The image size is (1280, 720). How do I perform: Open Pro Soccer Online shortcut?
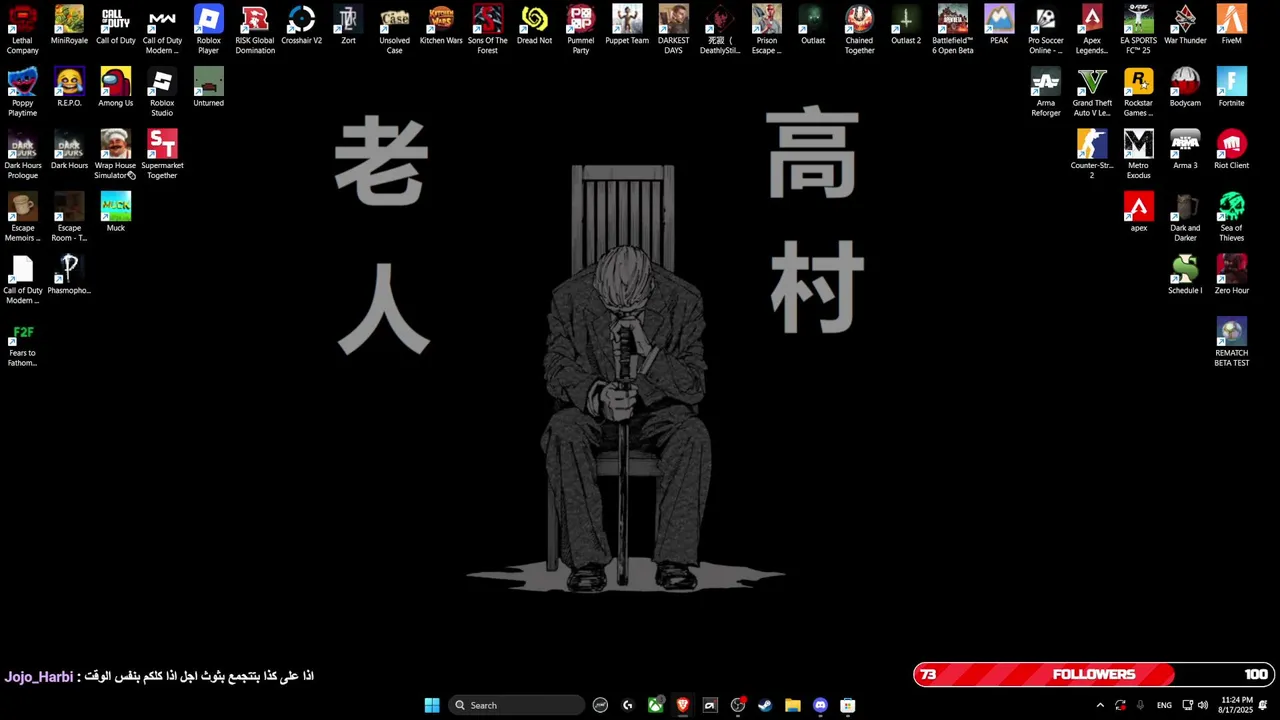[x=1045, y=30]
